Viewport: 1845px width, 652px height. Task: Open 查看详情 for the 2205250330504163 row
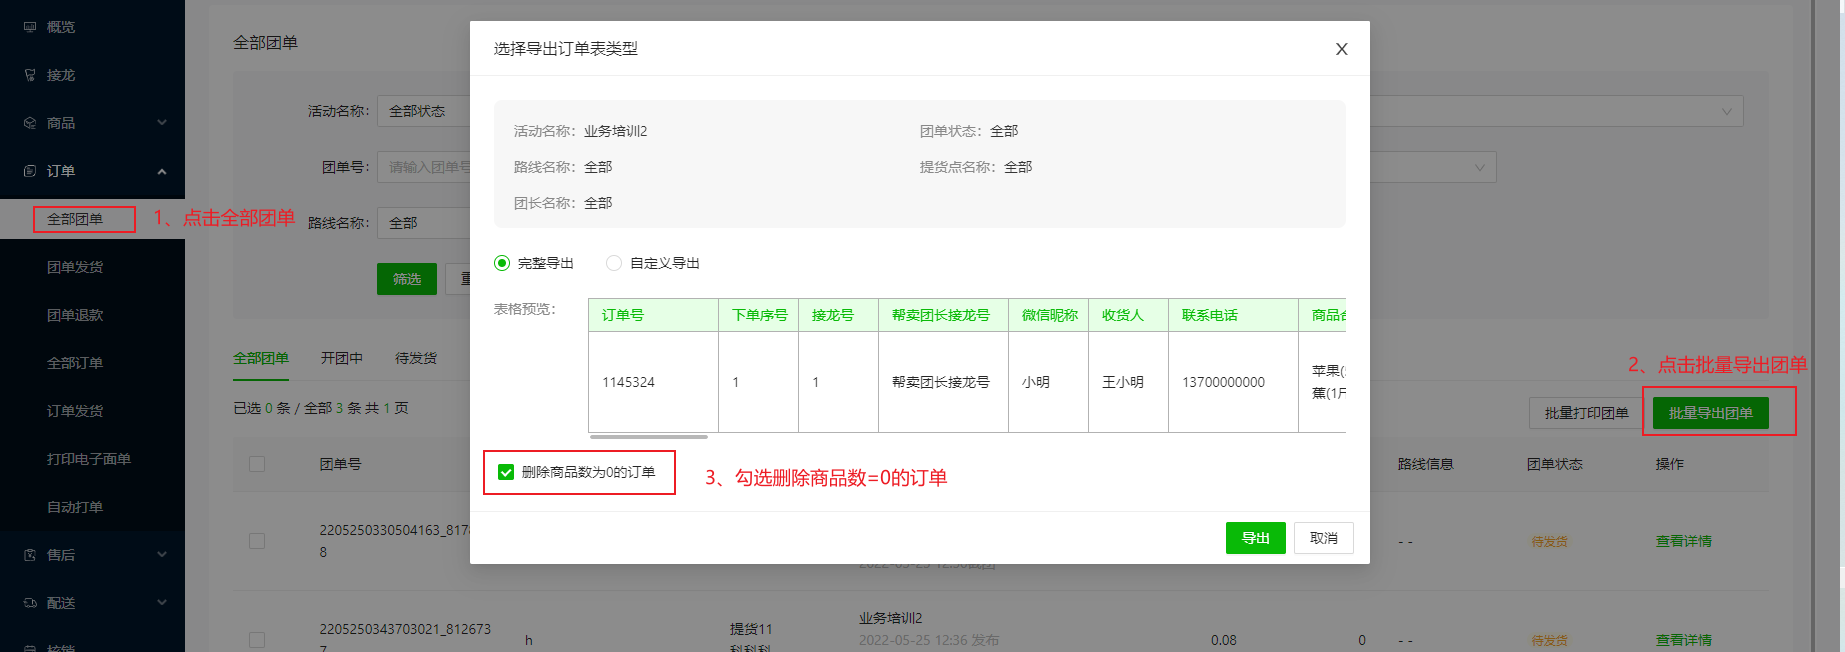(1684, 541)
